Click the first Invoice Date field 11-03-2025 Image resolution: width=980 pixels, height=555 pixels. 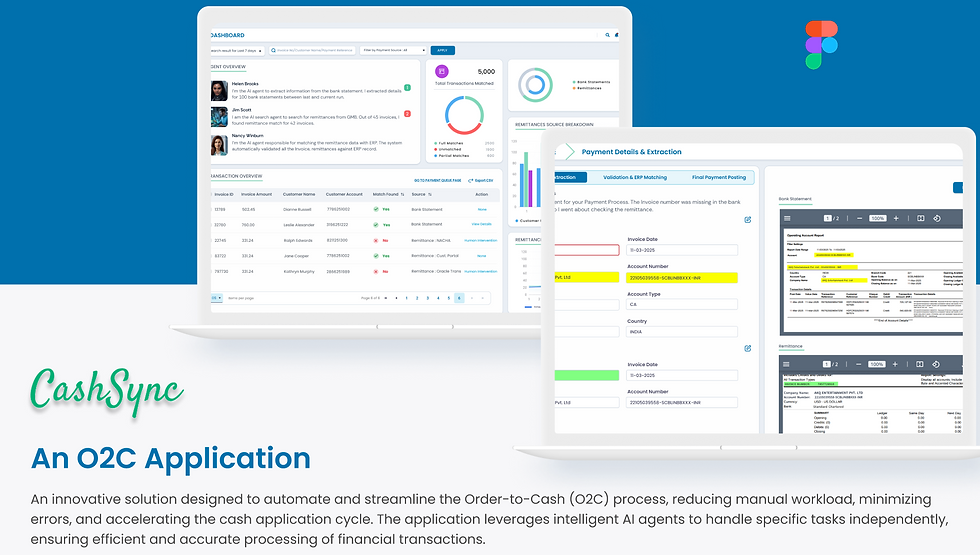pos(682,250)
